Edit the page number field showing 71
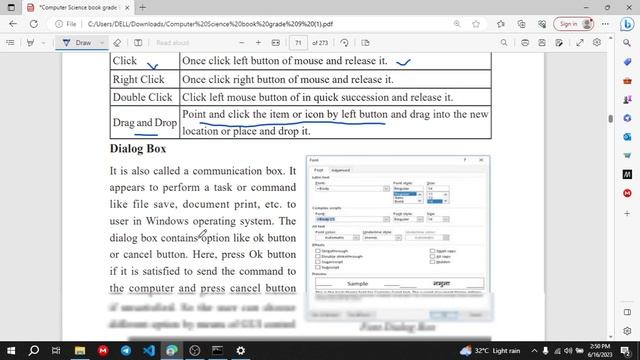640x360 pixels. pos(298,42)
